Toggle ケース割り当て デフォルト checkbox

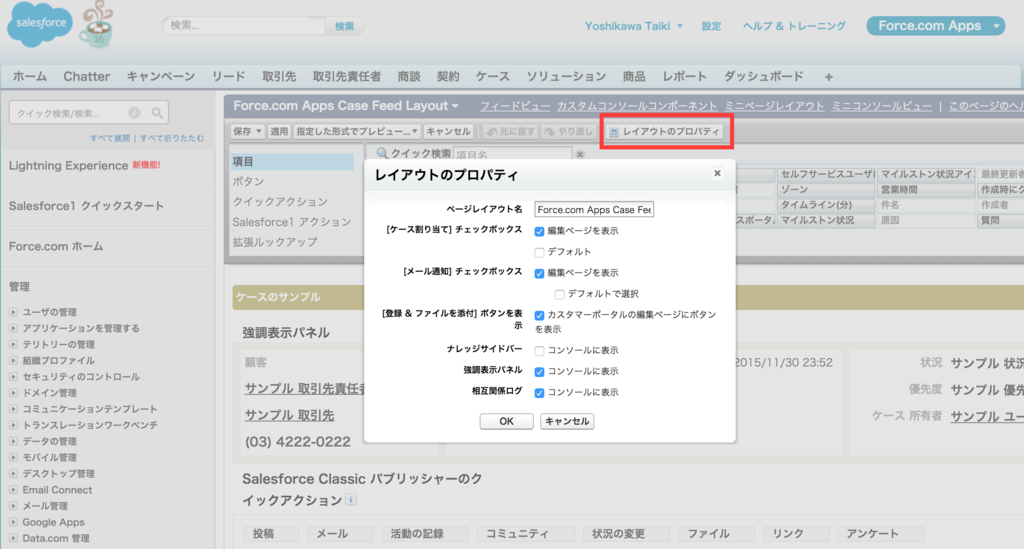(539, 252)
